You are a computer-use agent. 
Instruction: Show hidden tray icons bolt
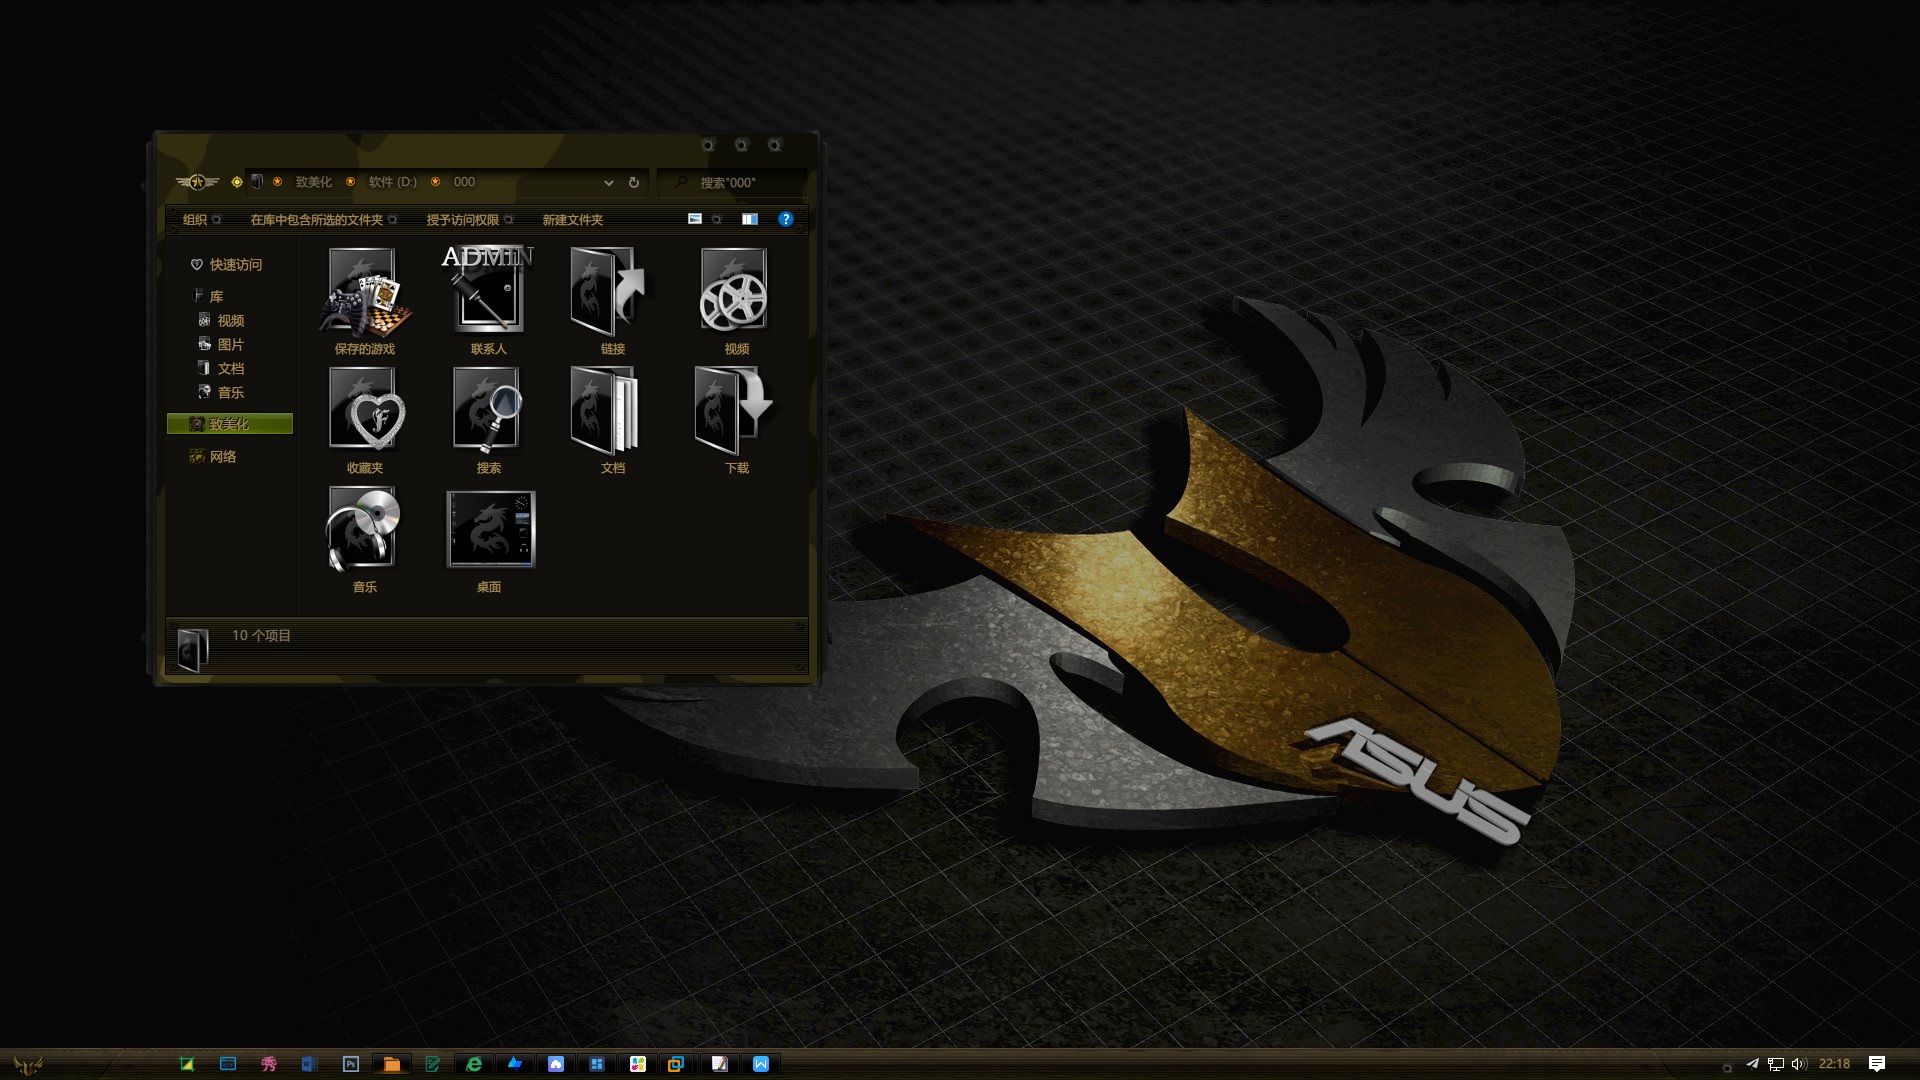[x=1727, y=1067]
